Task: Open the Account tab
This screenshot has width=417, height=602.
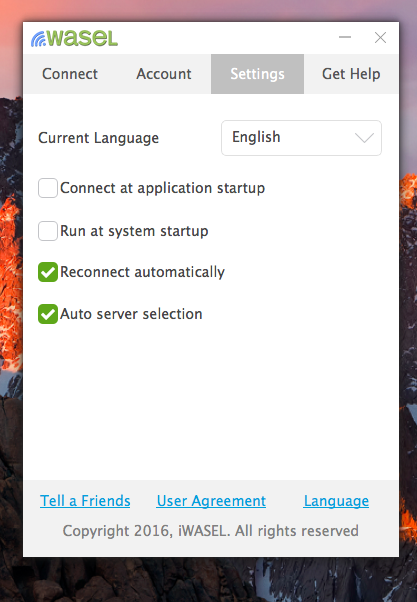Action: point(164,74)
